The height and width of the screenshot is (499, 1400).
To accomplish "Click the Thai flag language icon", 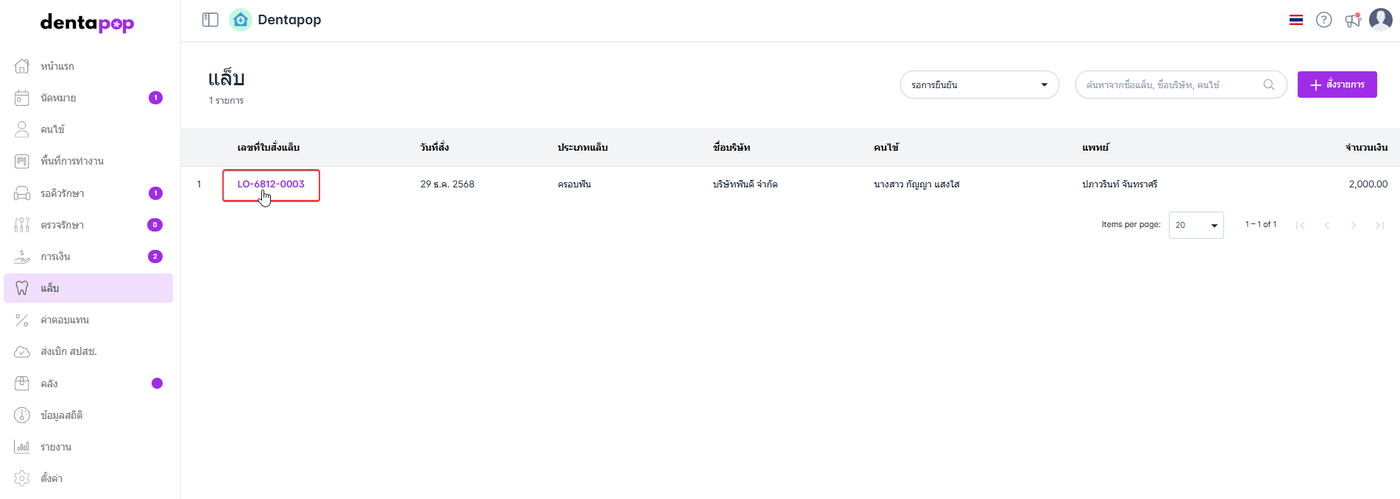I will coord(1296,20).
